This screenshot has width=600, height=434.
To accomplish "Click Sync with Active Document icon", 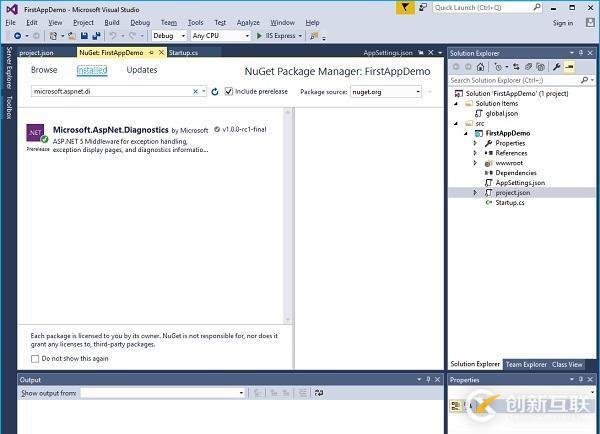I will coord(516,67).
